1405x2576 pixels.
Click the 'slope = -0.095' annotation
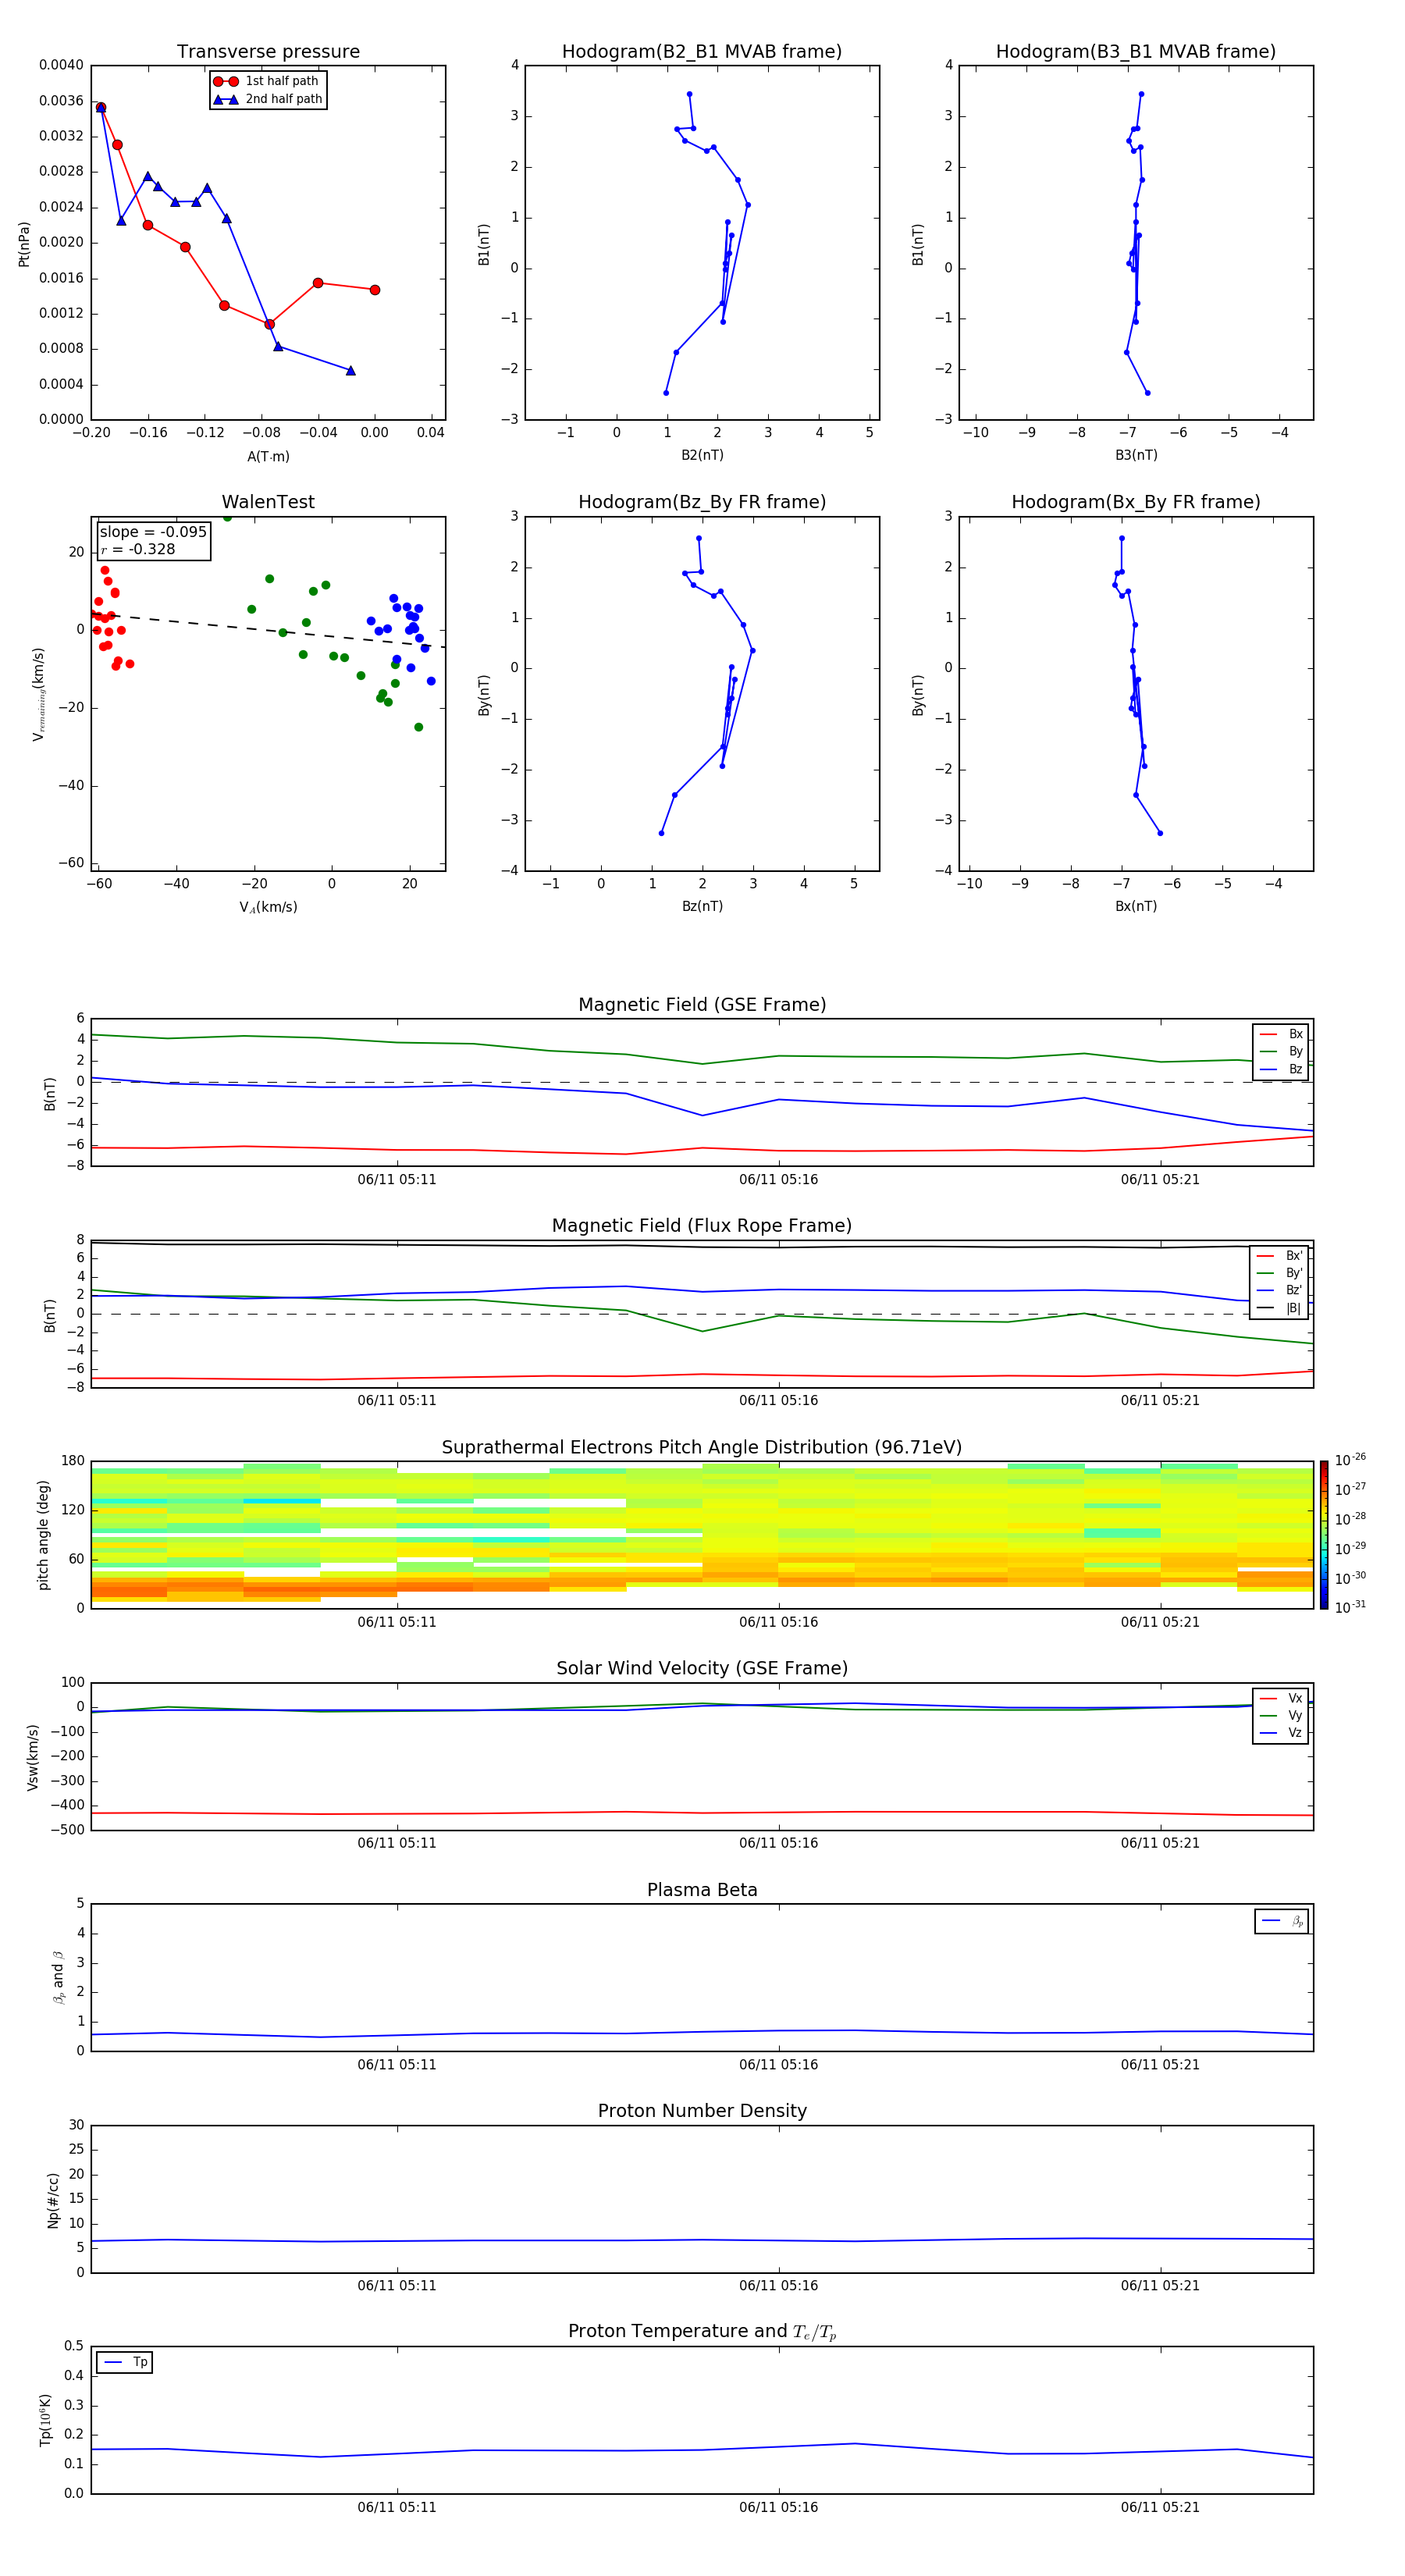point(153,532)
